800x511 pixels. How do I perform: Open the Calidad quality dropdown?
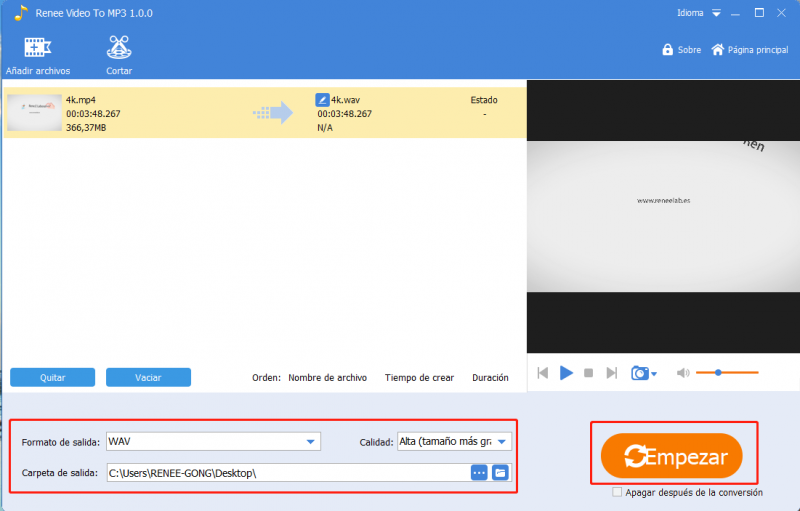pos(454,442)
